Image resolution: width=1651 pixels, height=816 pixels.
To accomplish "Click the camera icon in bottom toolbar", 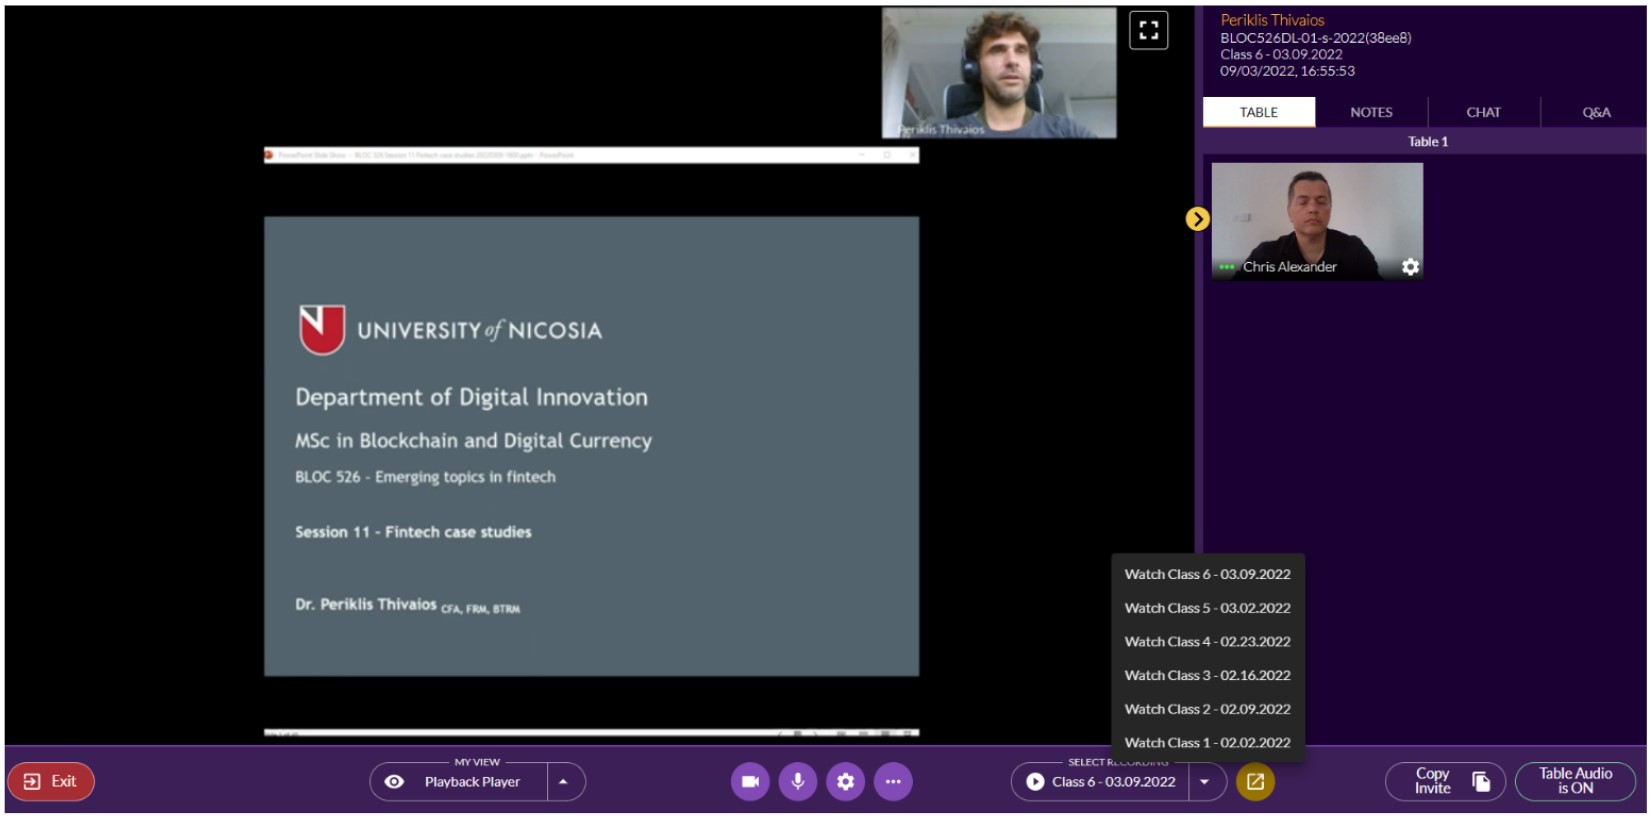I will click(x=750, y=782).
